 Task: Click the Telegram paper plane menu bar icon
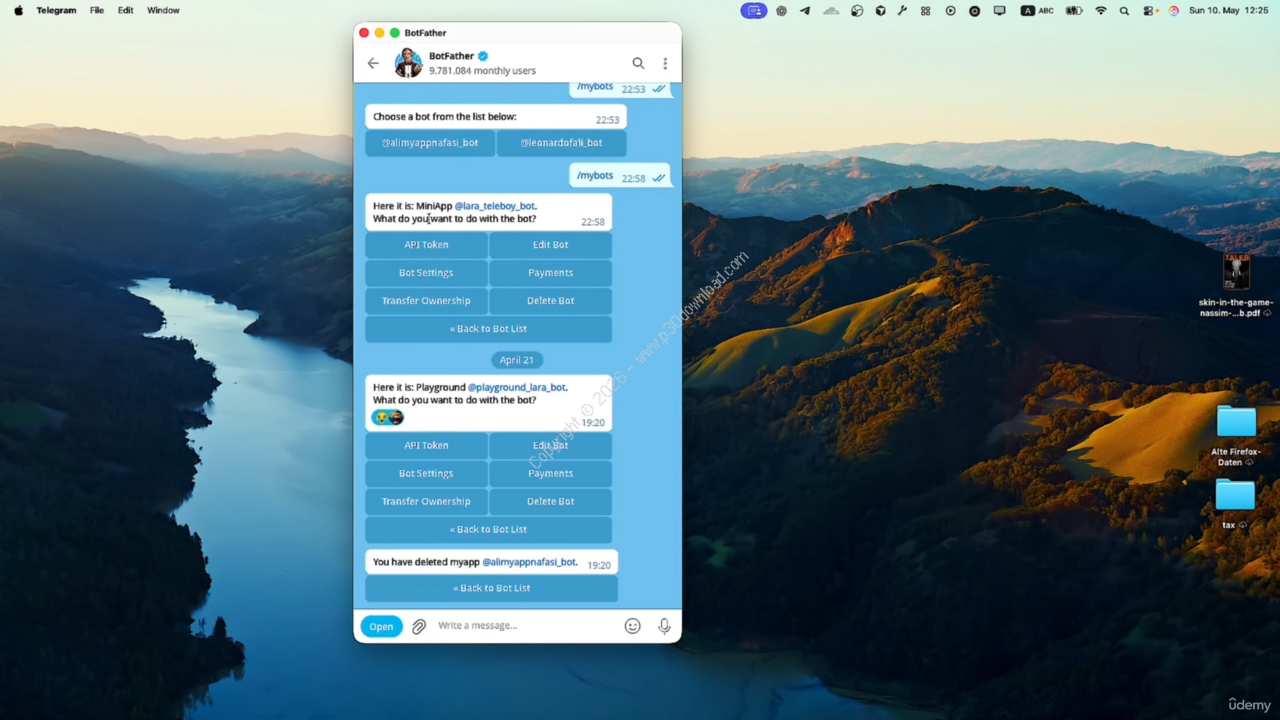(805, 11)
